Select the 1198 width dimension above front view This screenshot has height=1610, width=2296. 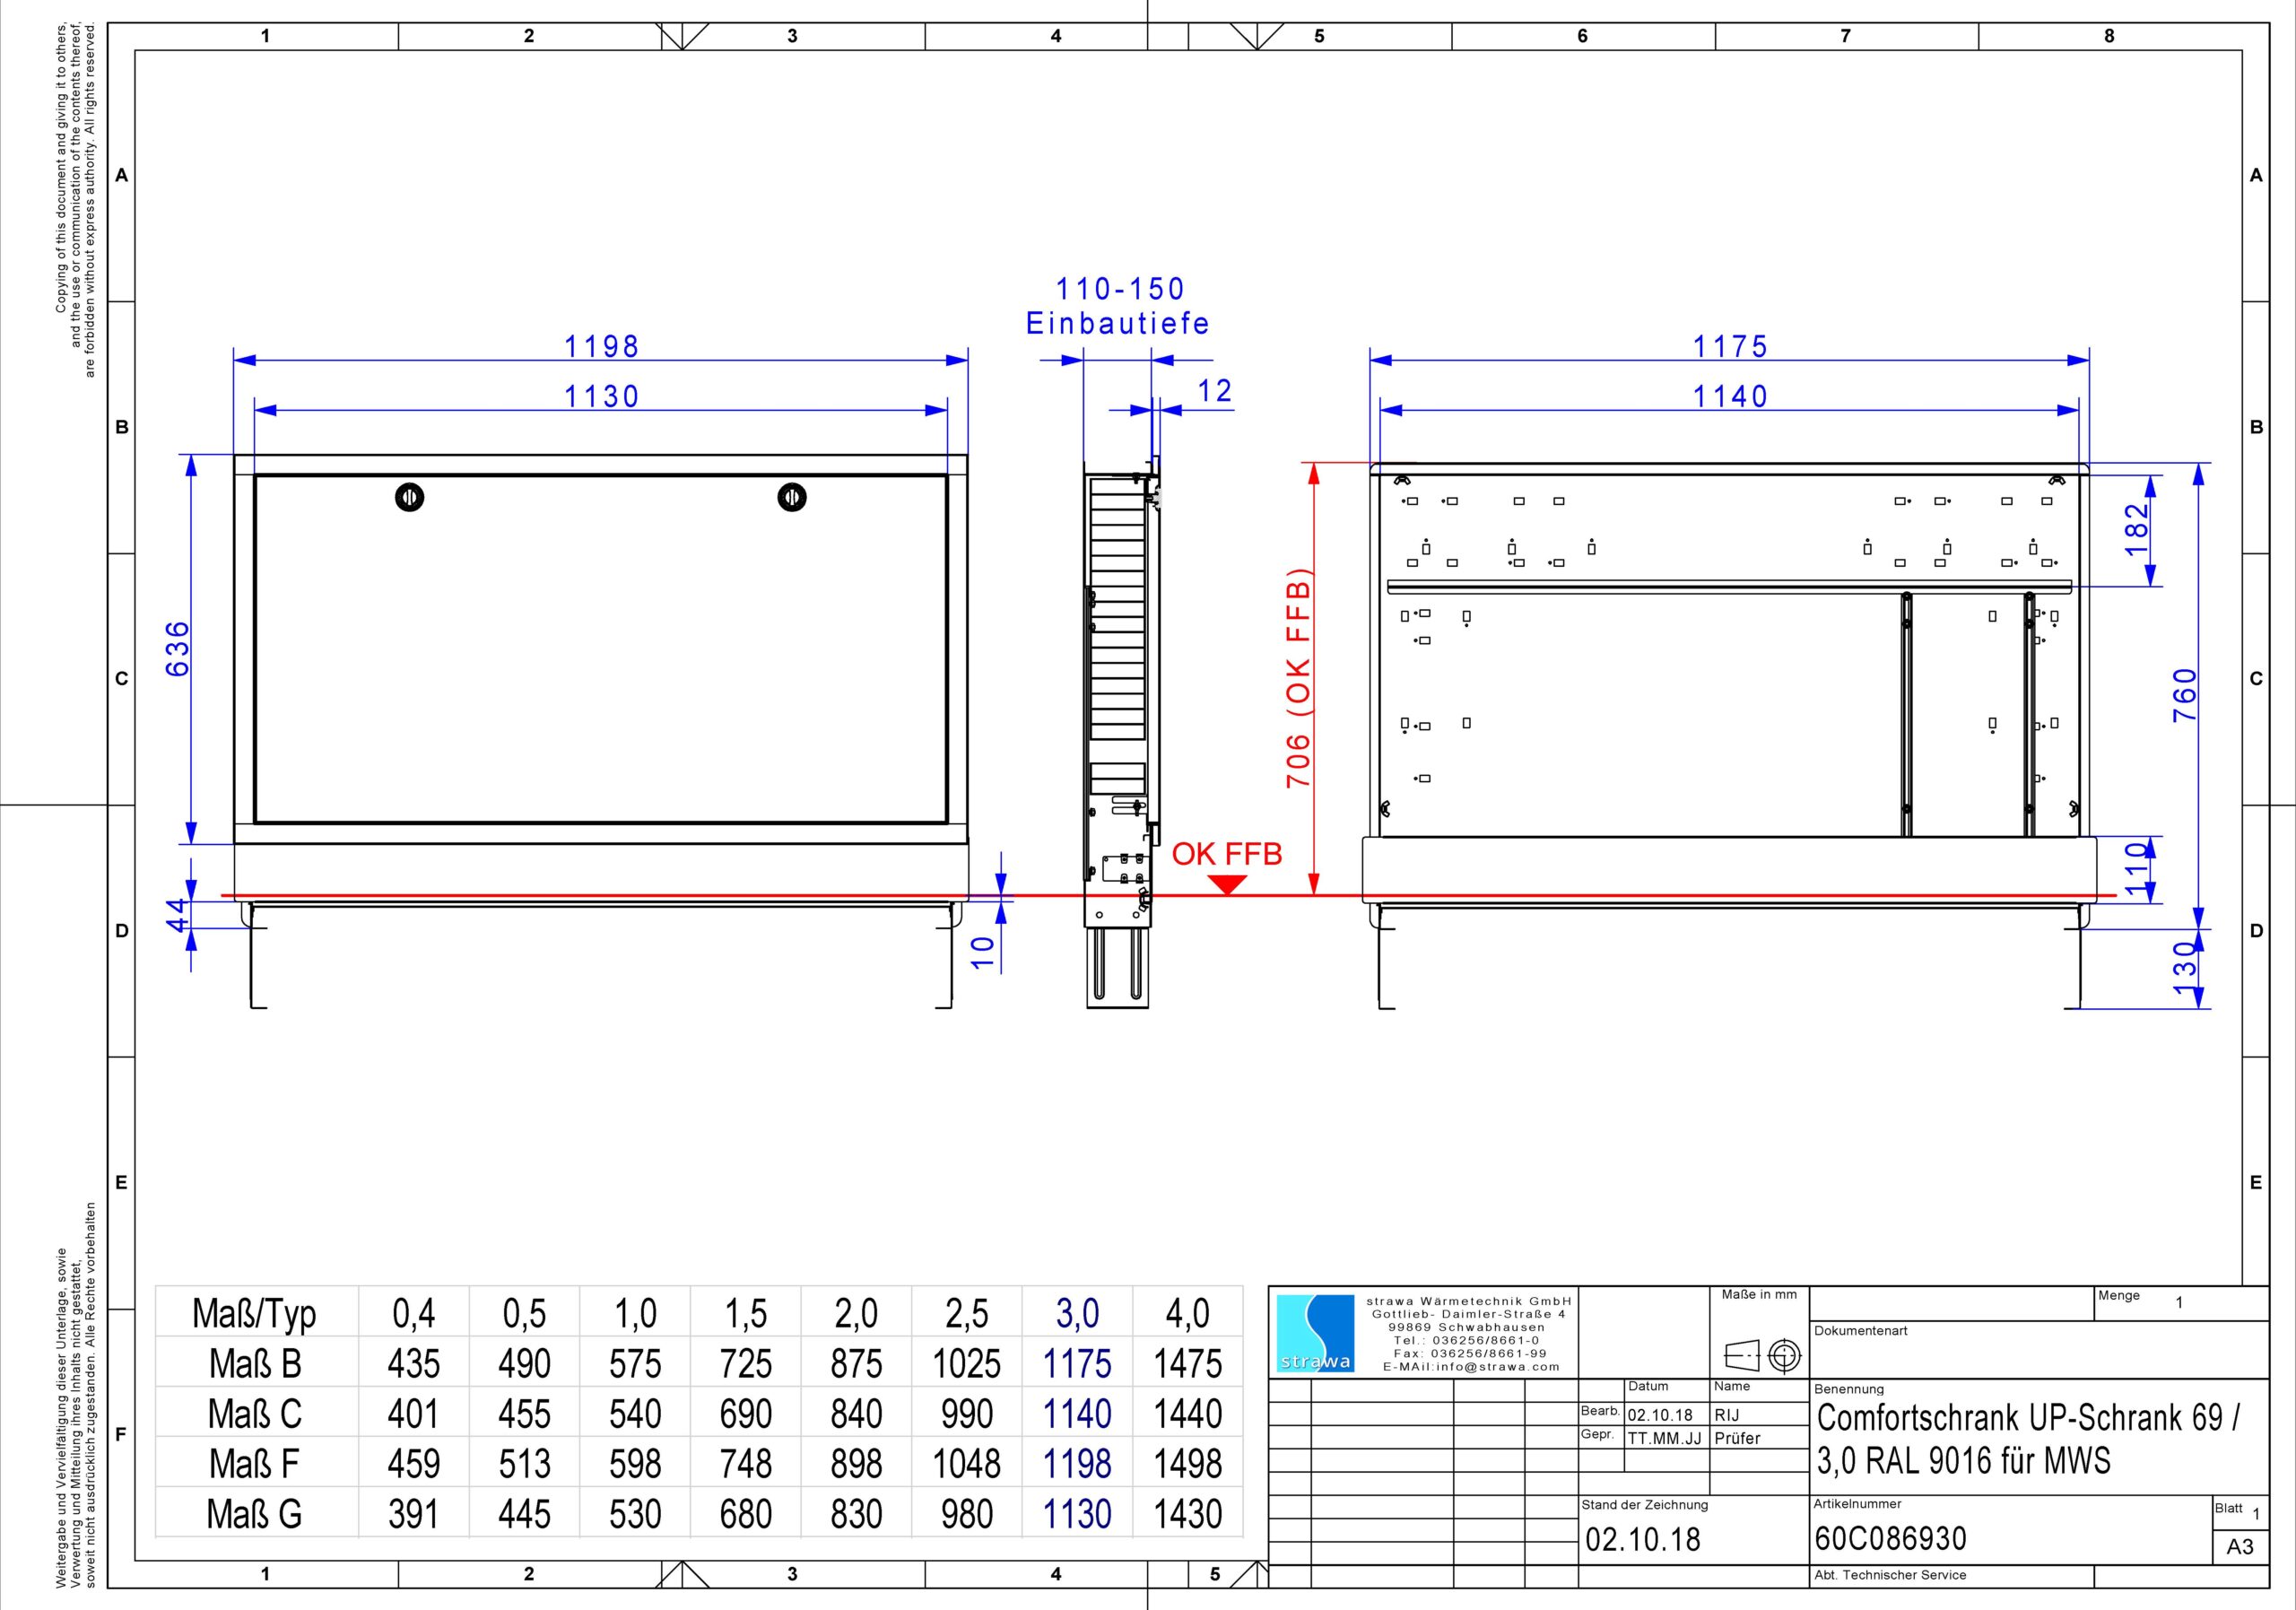(601, 347)
